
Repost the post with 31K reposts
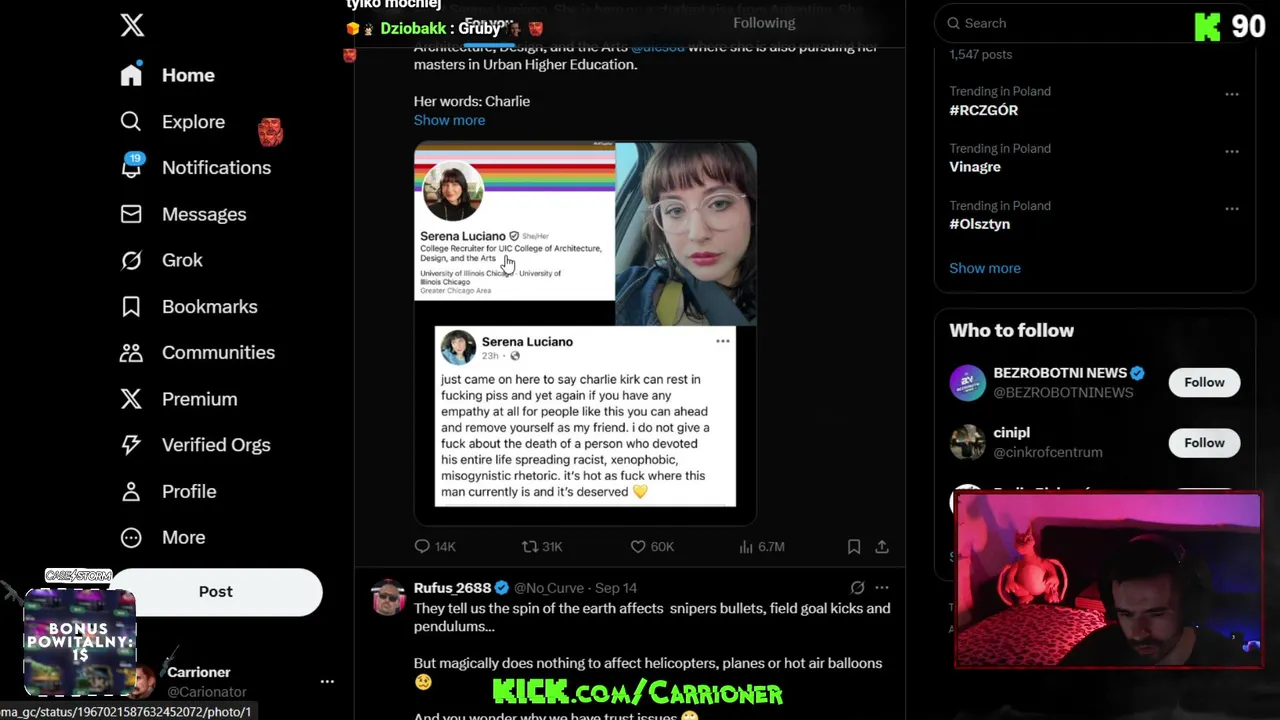pos(542,547)
